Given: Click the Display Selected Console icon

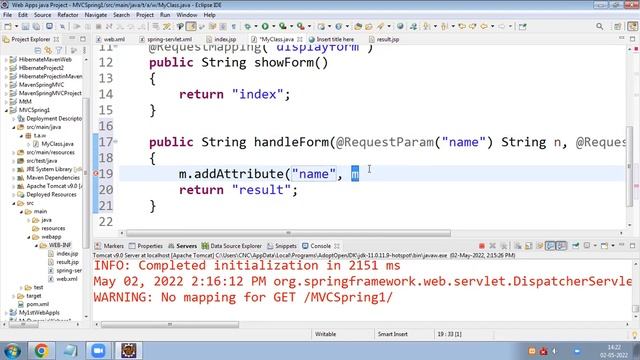Looking at the screenshot, I should click(587, 246).
